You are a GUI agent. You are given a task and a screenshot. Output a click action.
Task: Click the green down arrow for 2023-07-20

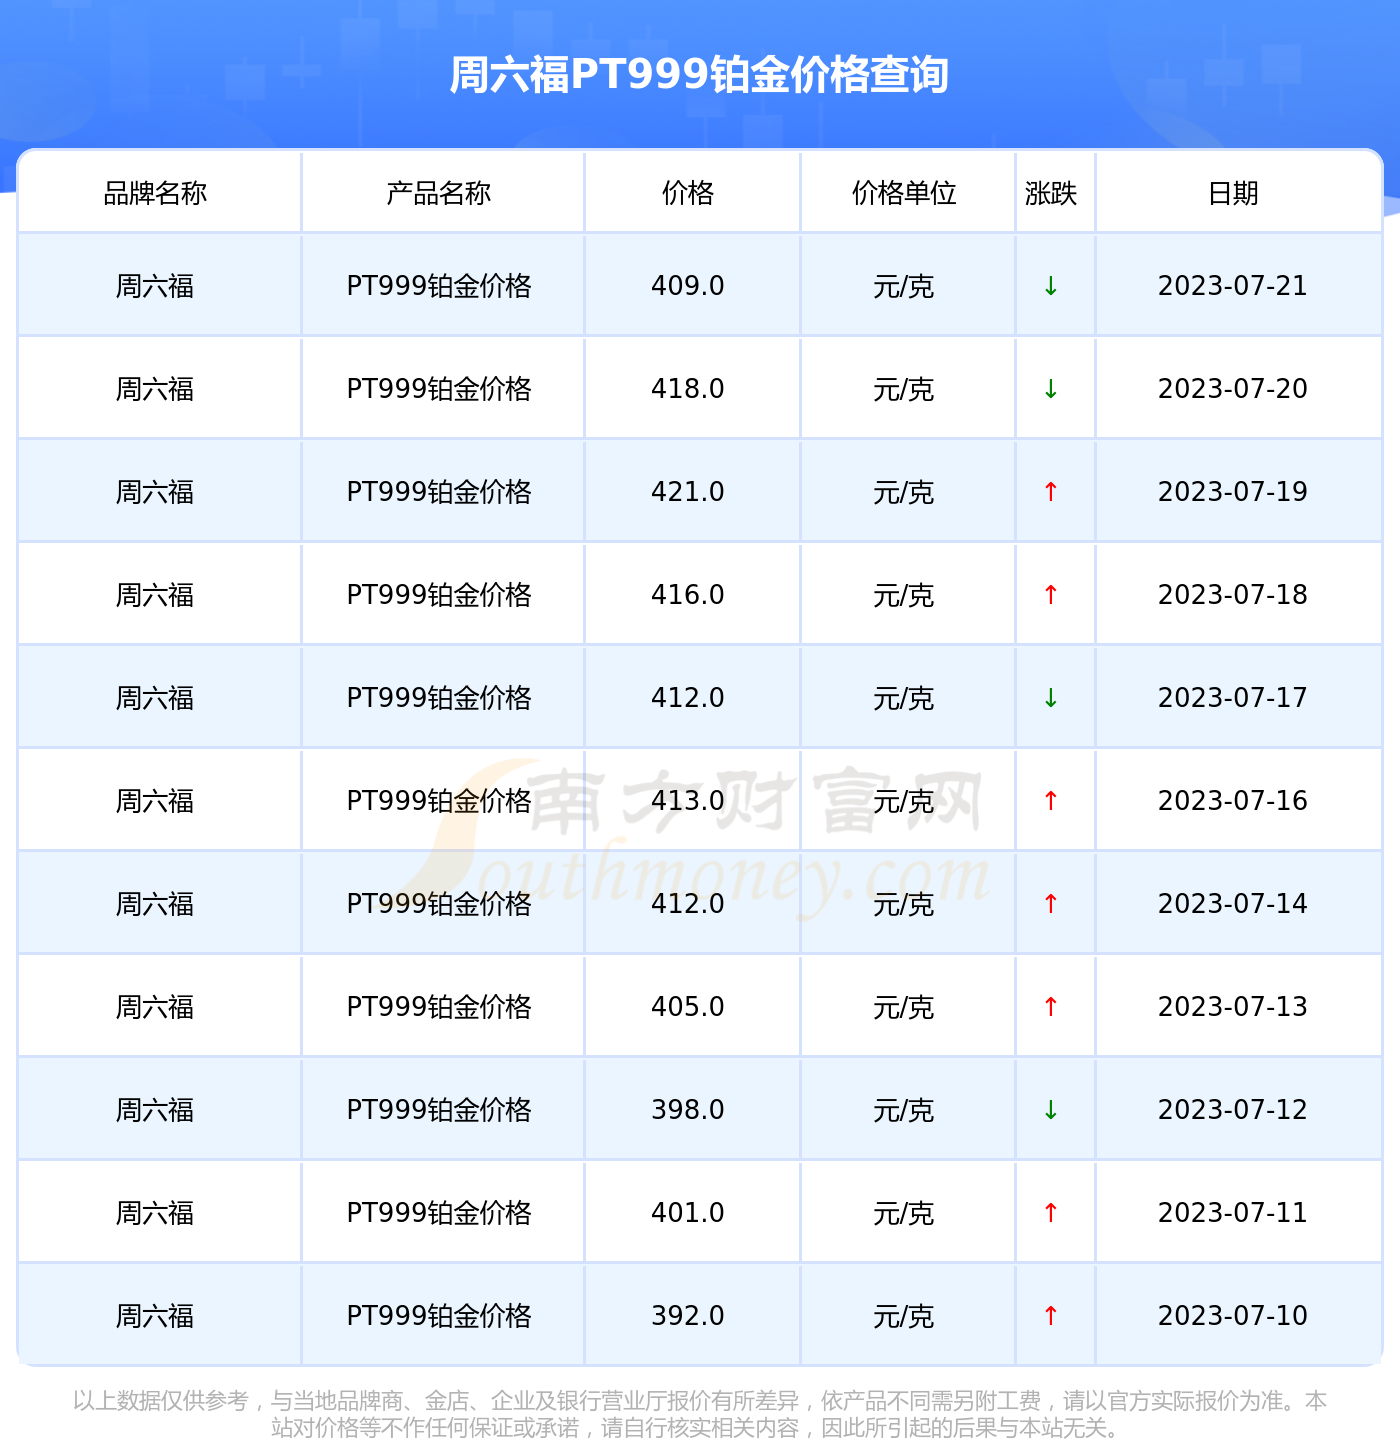1051,389
